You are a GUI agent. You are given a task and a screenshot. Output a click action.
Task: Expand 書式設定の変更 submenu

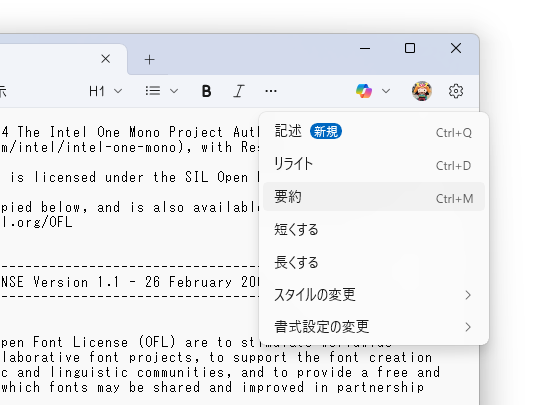(x=374, y=327)
